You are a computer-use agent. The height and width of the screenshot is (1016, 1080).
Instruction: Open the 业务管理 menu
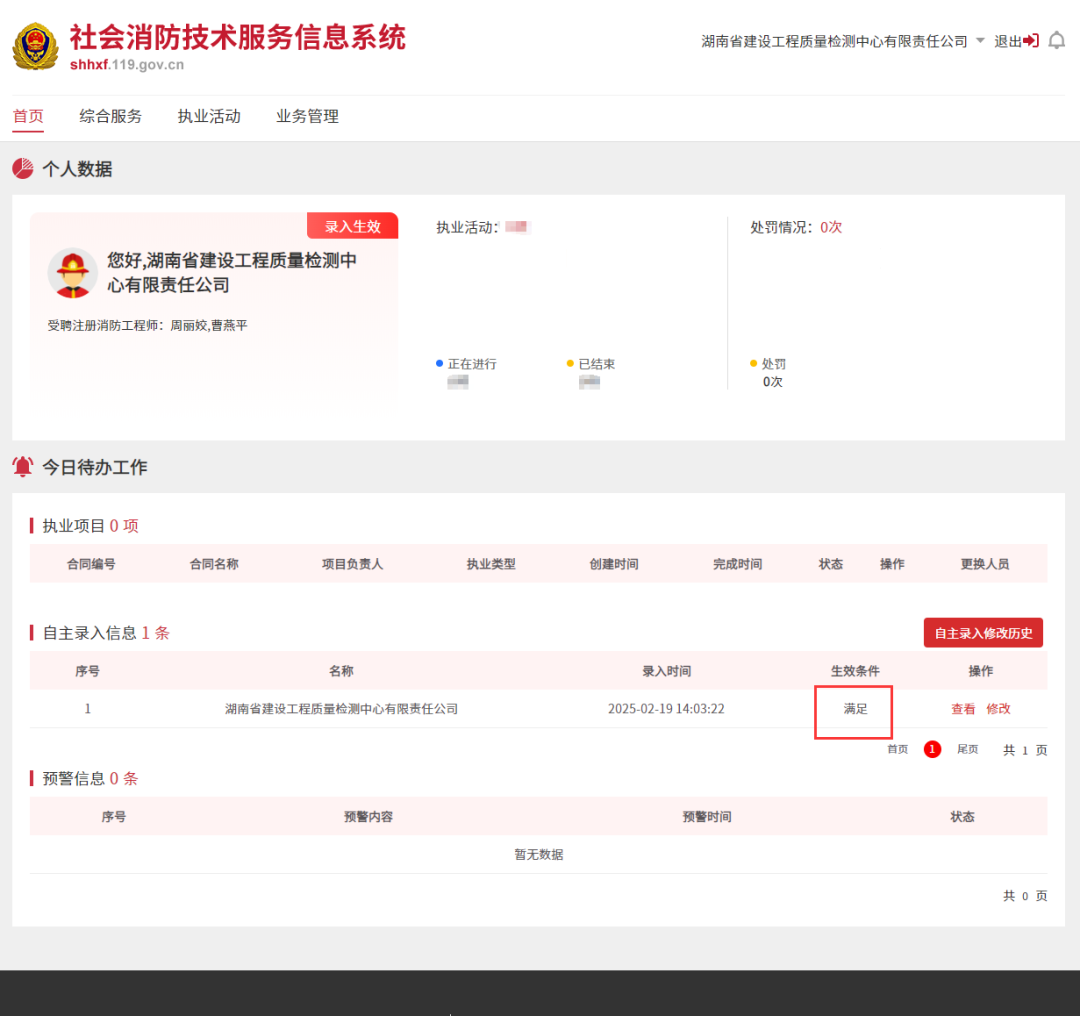point(307,117)
